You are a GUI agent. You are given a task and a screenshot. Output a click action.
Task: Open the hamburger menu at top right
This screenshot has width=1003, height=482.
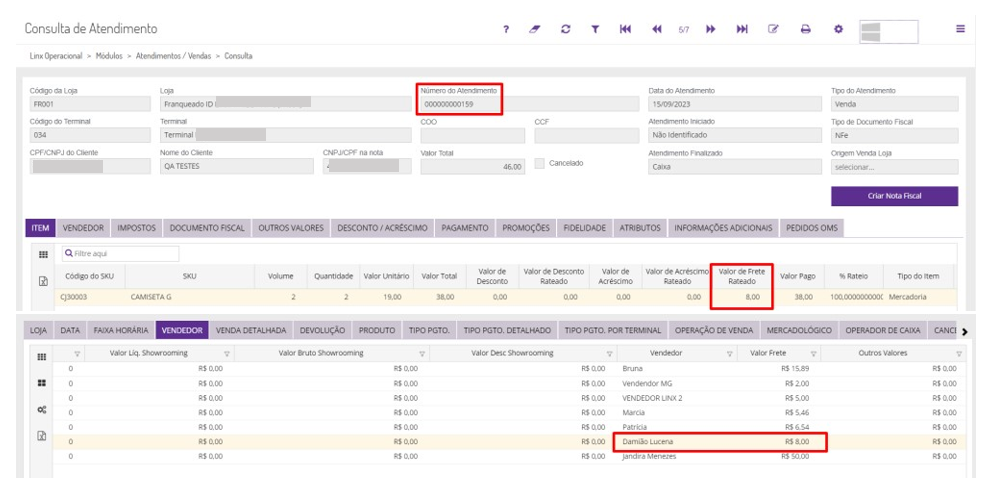(x=961, y=30)
